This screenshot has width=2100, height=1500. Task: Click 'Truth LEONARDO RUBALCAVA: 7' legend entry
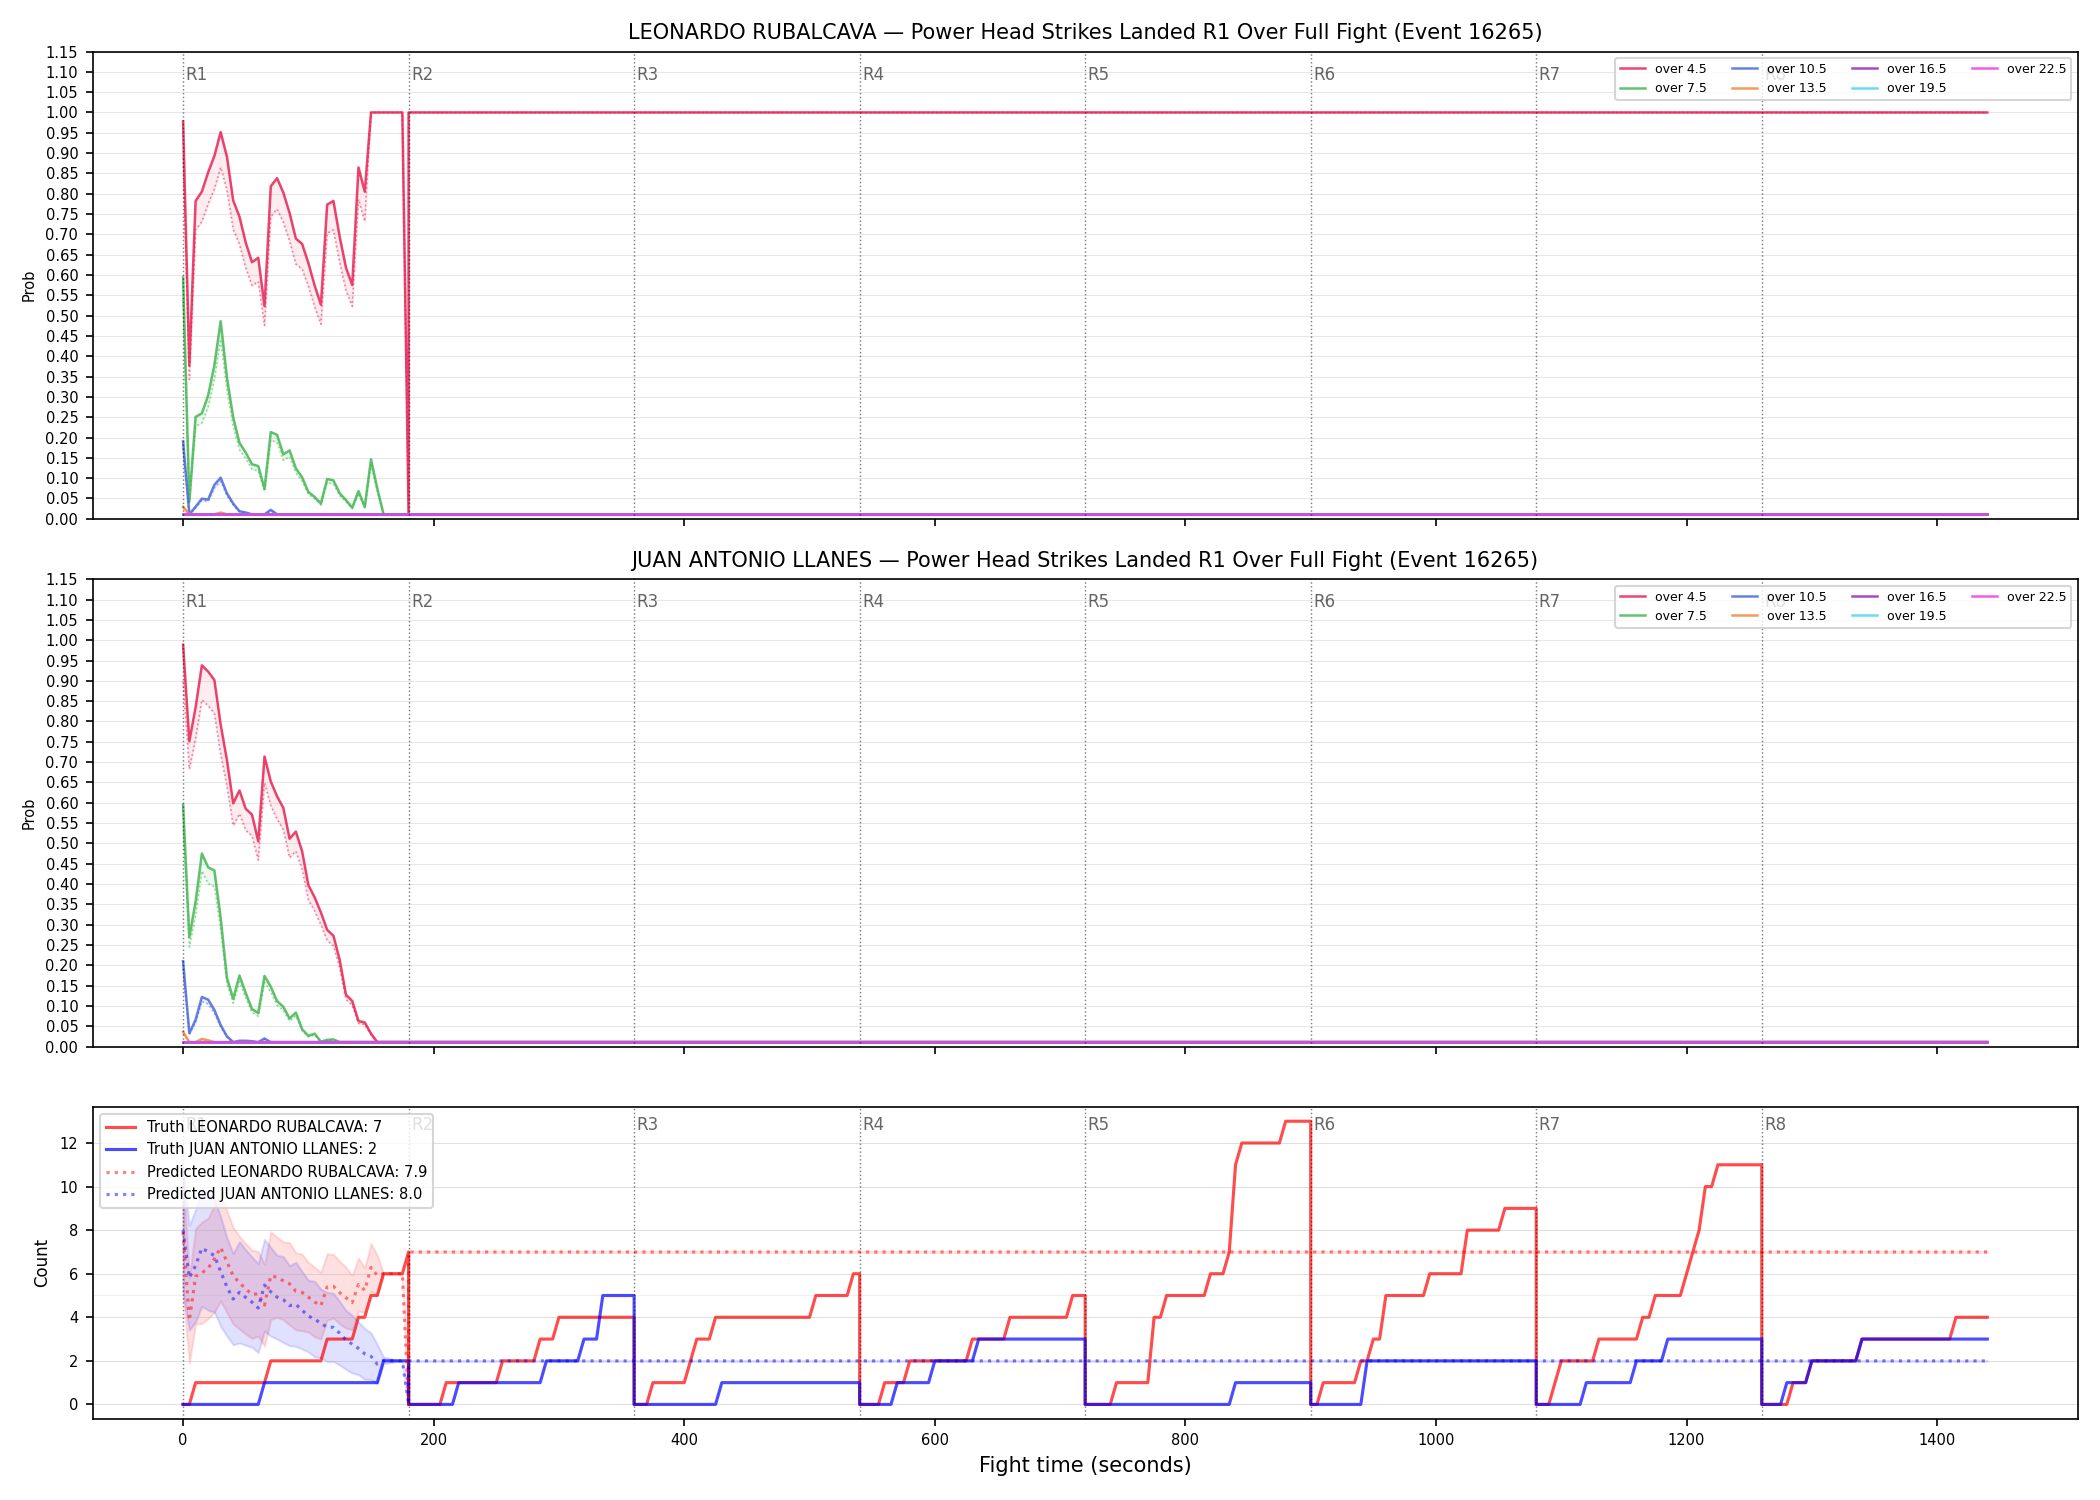pos(243,1127)
